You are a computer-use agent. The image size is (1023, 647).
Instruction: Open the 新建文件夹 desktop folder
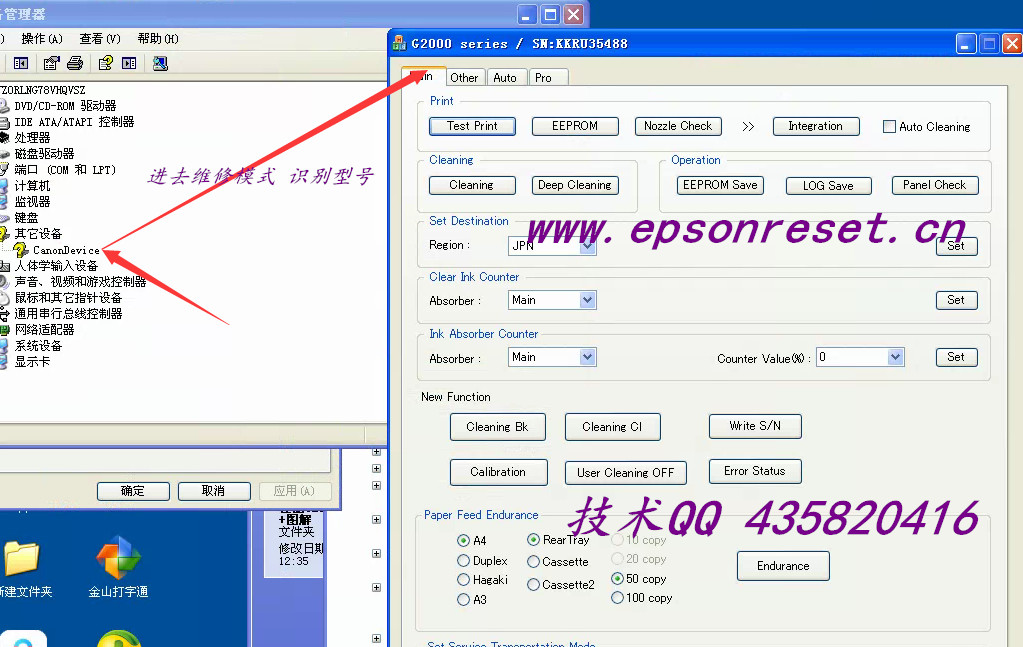click(x=21, y=561)
